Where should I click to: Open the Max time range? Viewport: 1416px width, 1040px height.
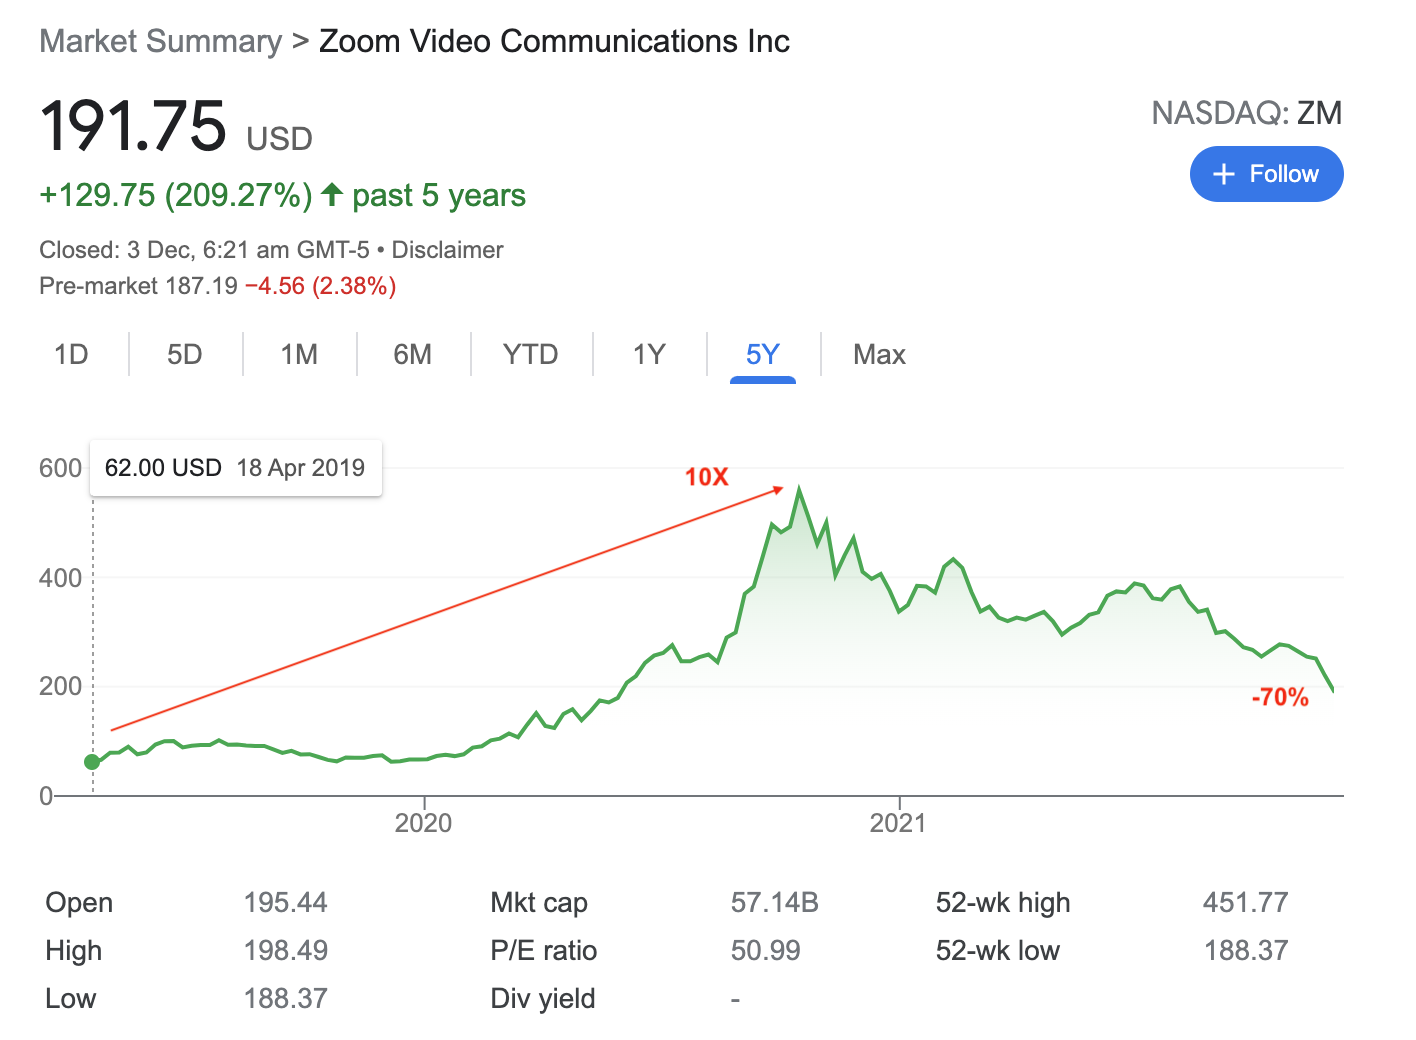(x=879, y=354)
